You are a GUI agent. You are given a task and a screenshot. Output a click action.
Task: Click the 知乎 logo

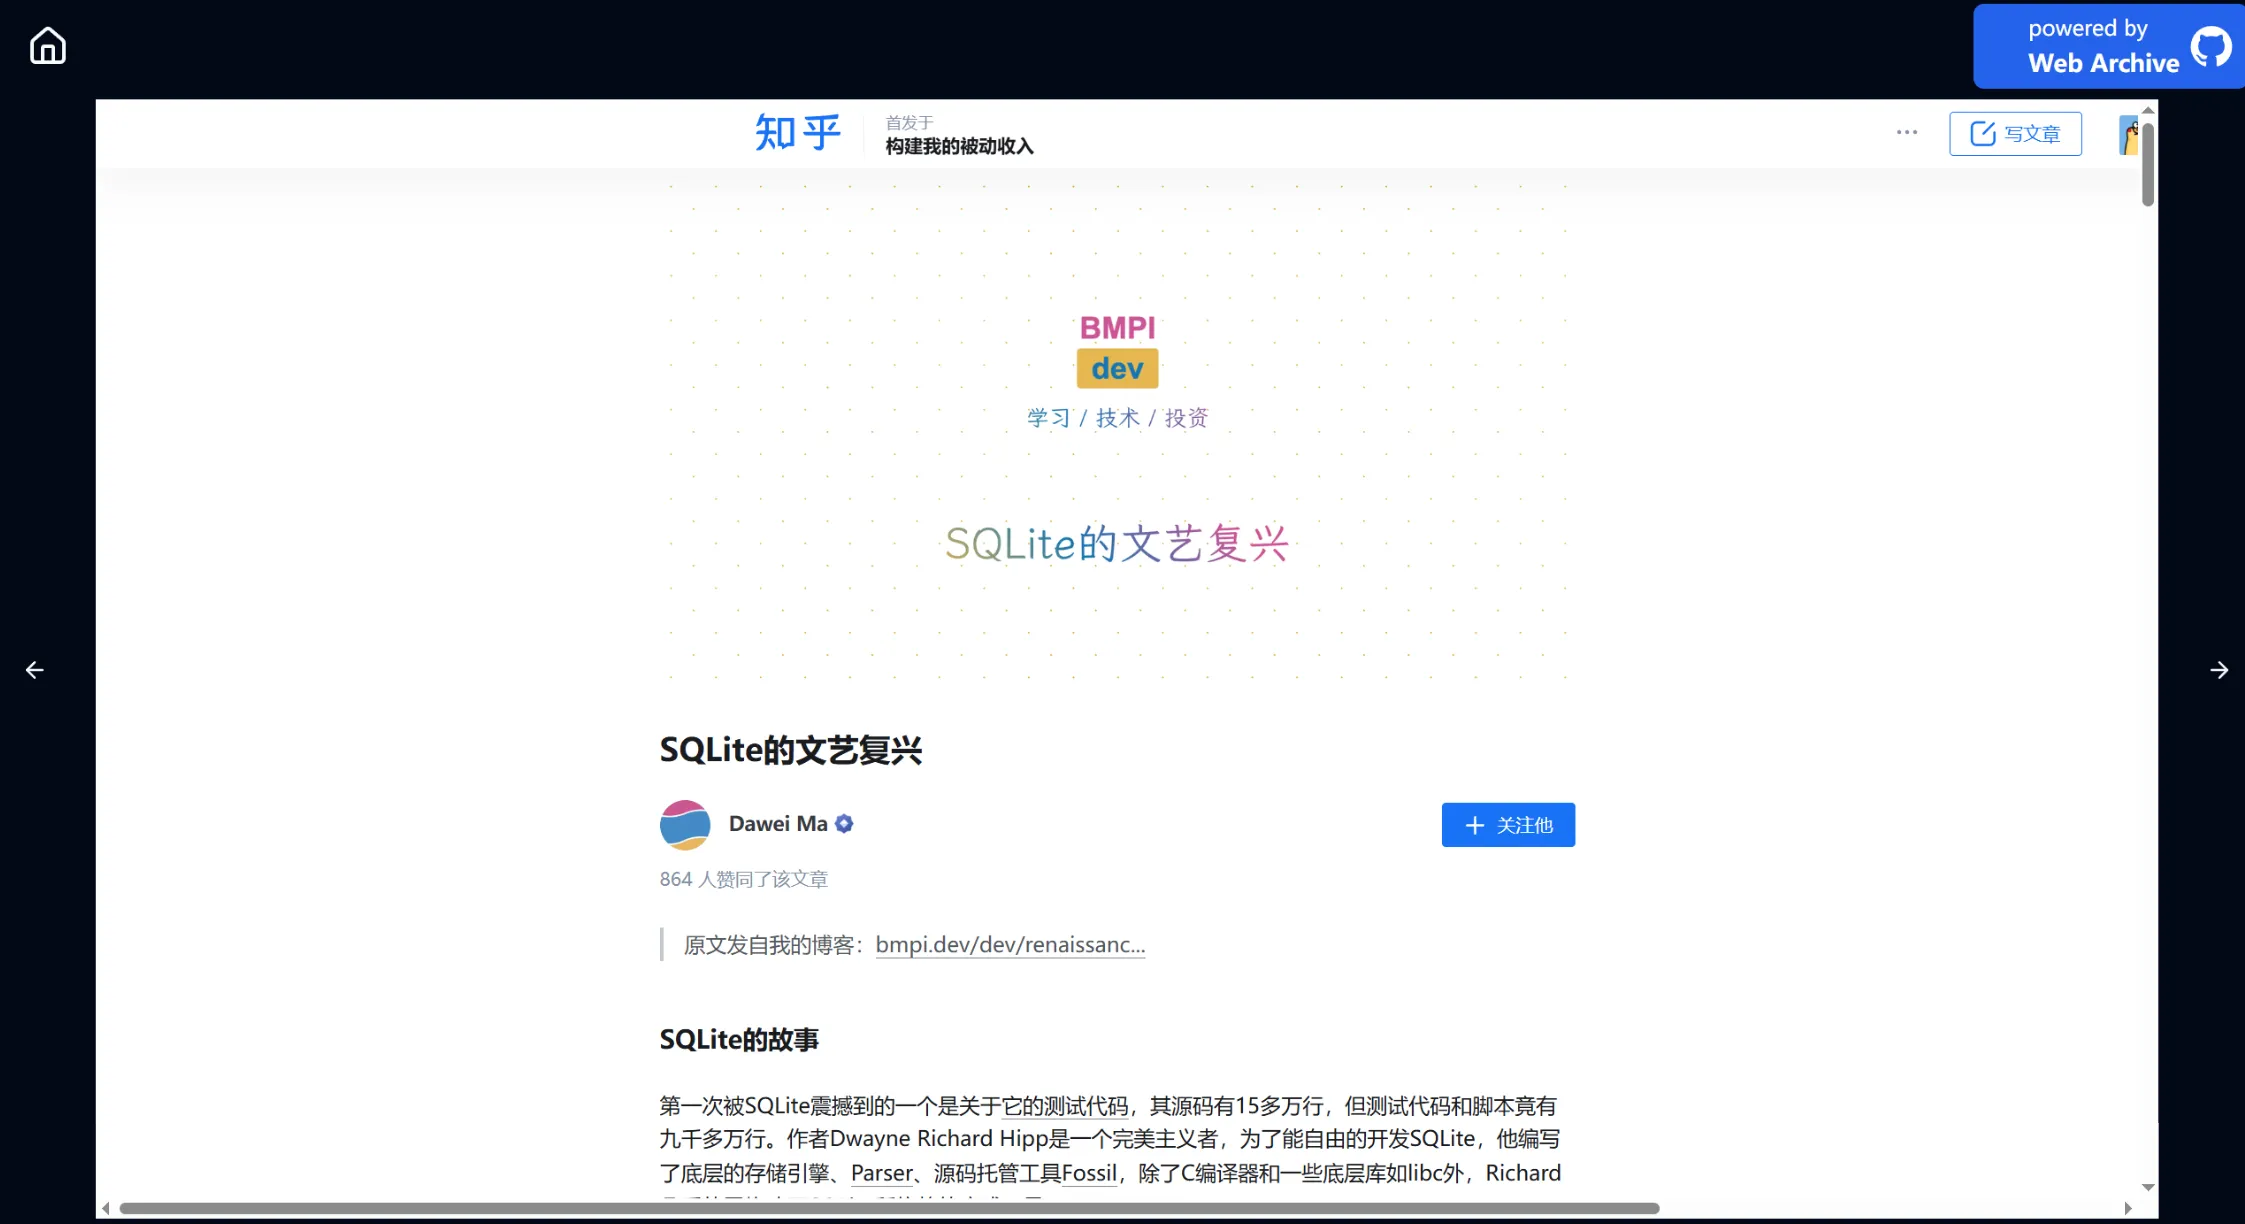796,132
